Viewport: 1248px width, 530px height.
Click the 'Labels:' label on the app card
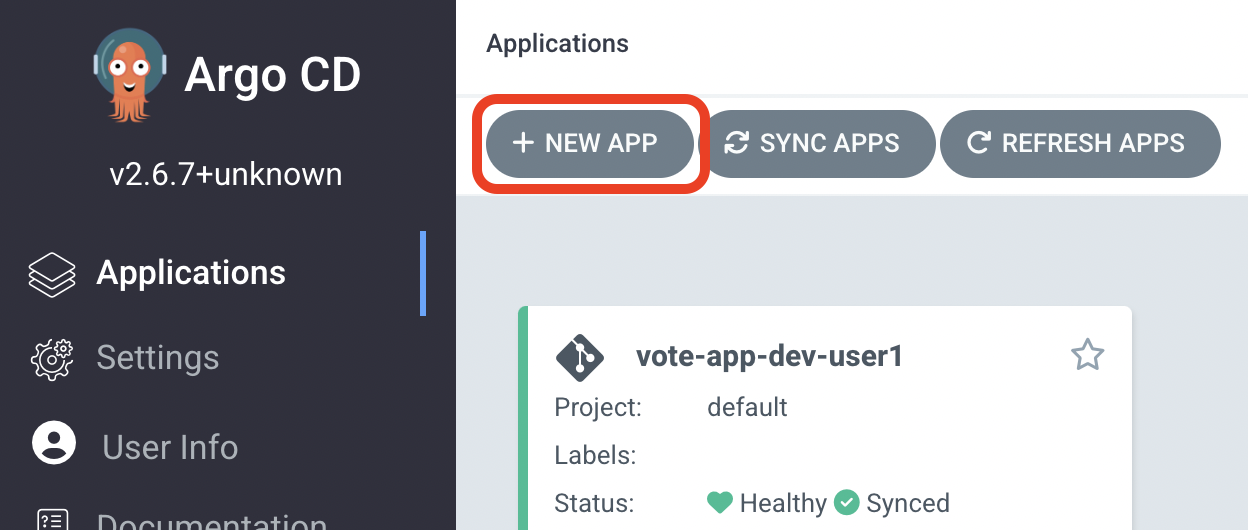(x=595, y=455)
